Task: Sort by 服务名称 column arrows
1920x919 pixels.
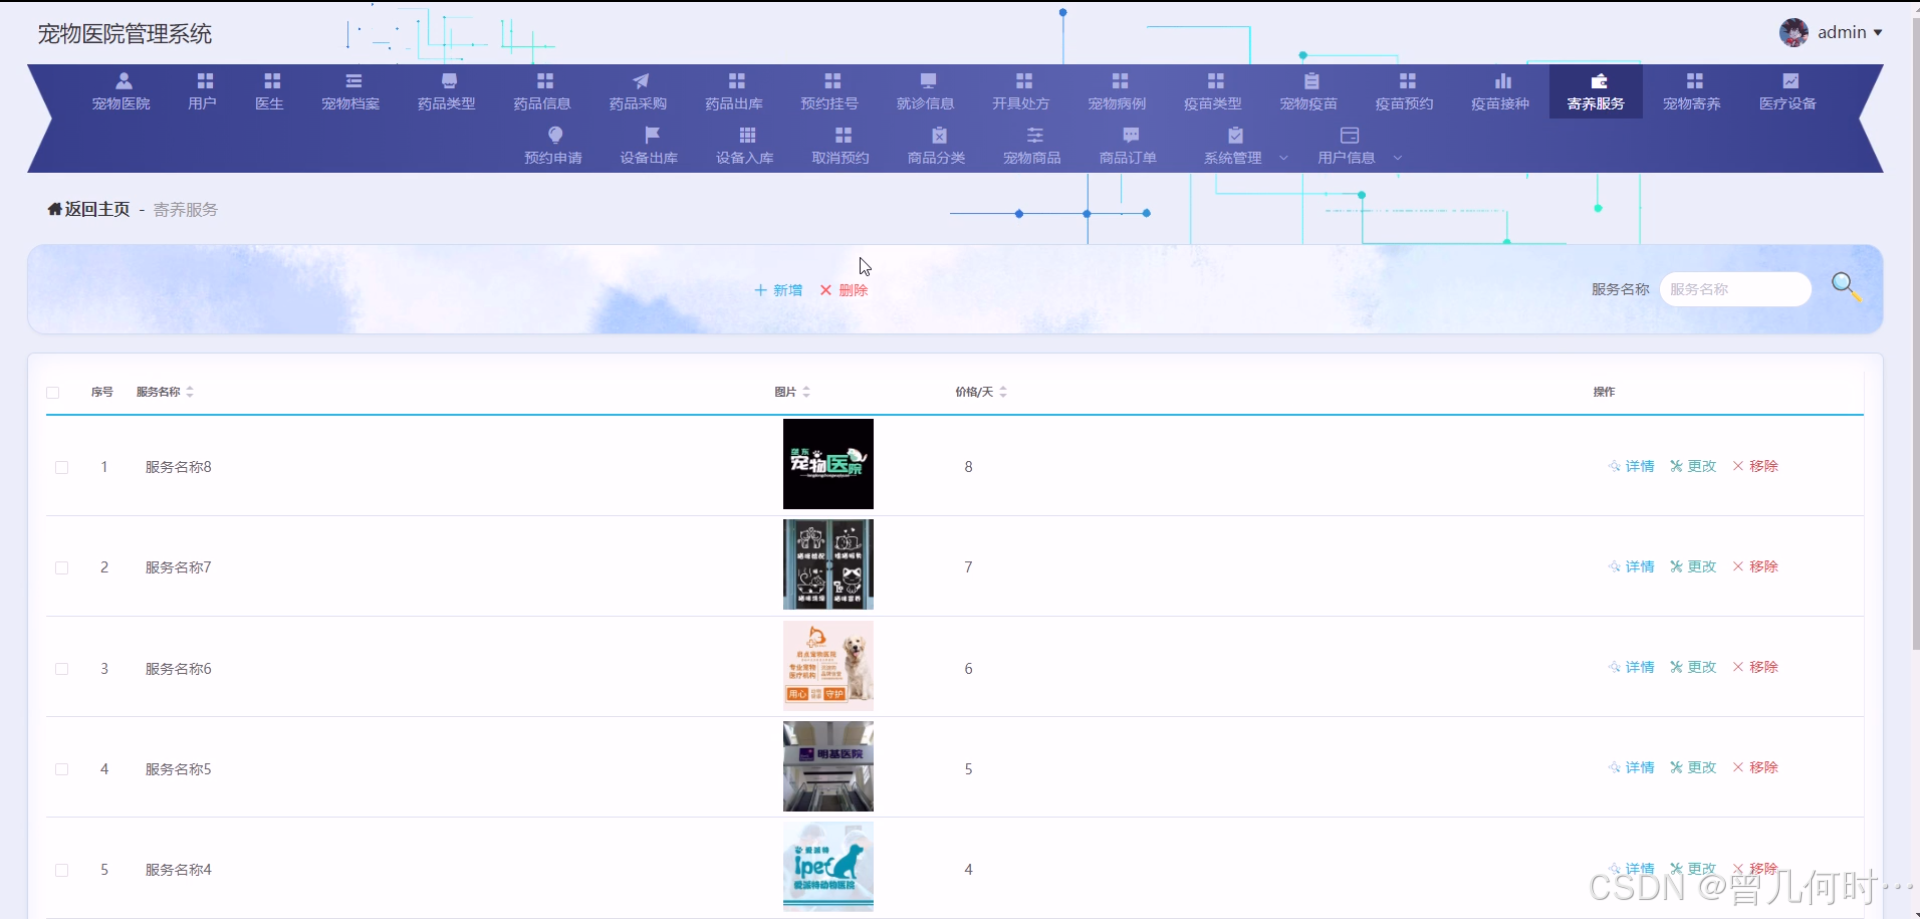Action: click(190, 392)
